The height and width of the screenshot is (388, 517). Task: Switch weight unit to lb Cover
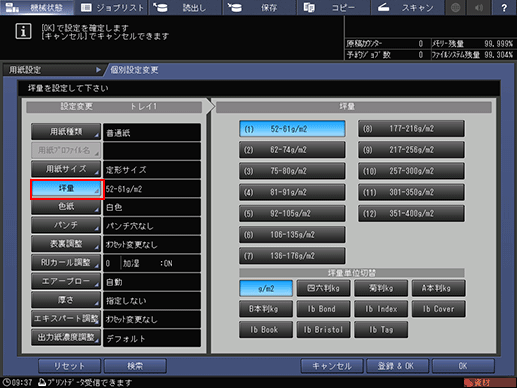click(439, 309)
